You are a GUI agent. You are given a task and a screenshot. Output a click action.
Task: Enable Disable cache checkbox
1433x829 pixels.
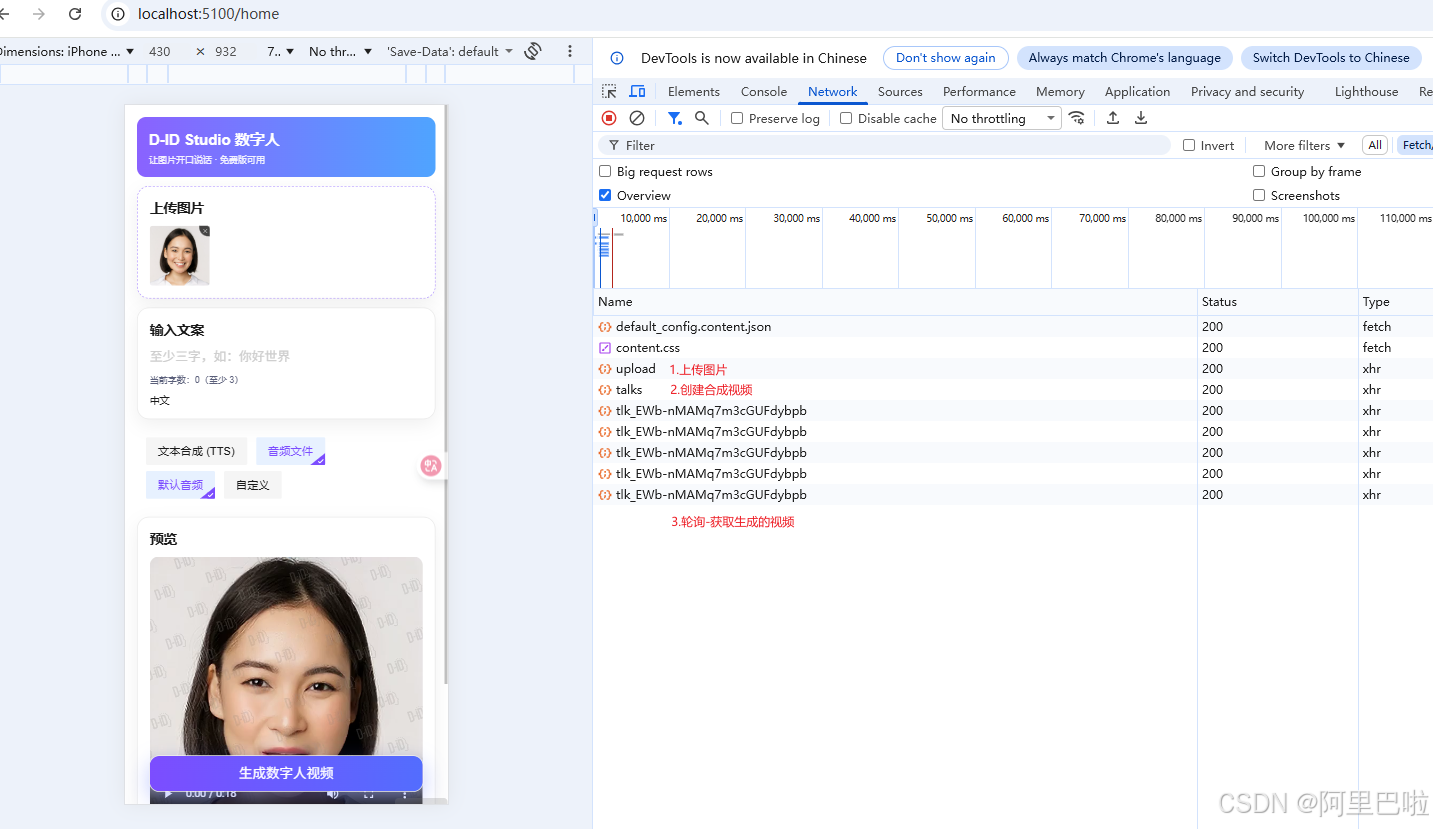(846, 118)
